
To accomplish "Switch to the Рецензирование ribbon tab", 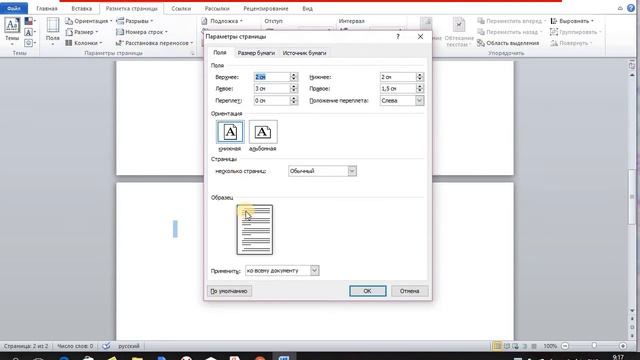I will [265, 8].
